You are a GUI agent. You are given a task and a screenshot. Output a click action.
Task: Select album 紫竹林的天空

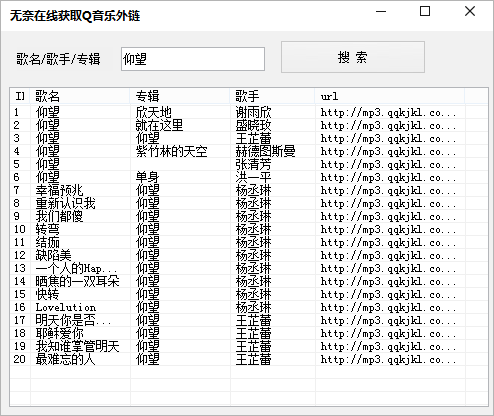171,152
